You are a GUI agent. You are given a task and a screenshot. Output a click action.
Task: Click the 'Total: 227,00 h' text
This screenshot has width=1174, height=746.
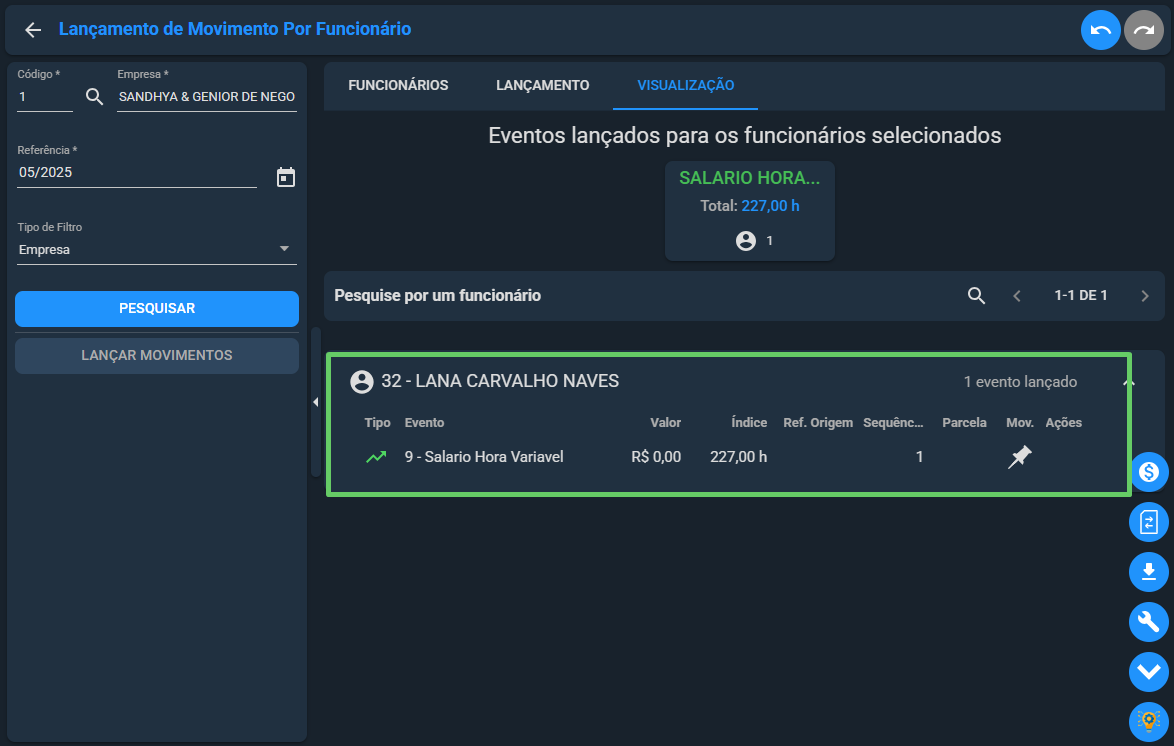[749, 206]
